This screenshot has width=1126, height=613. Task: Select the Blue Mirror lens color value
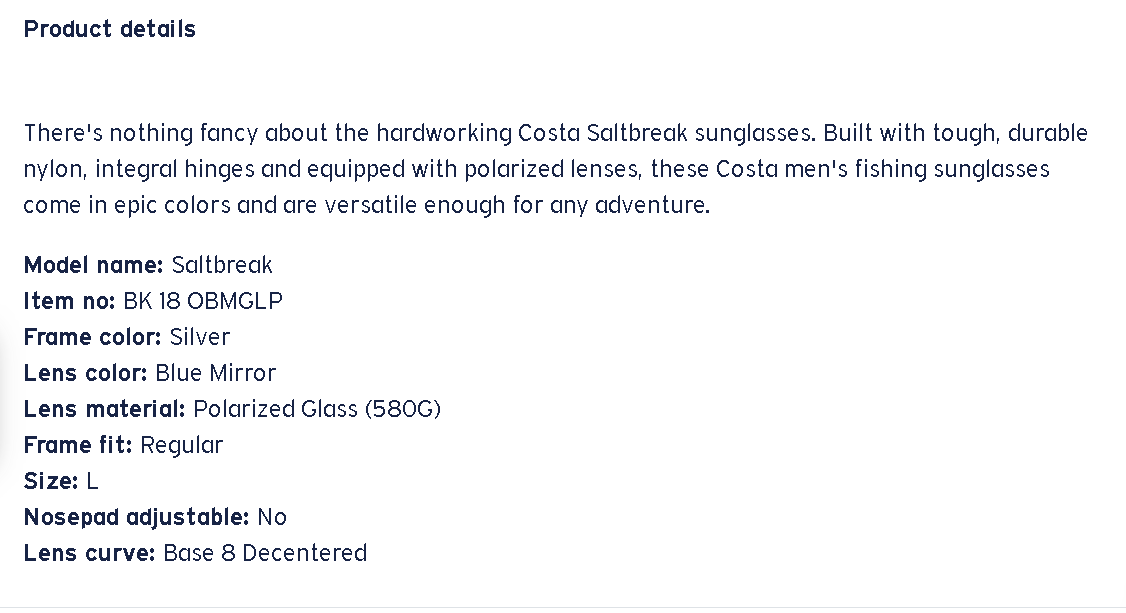point(215,373)
